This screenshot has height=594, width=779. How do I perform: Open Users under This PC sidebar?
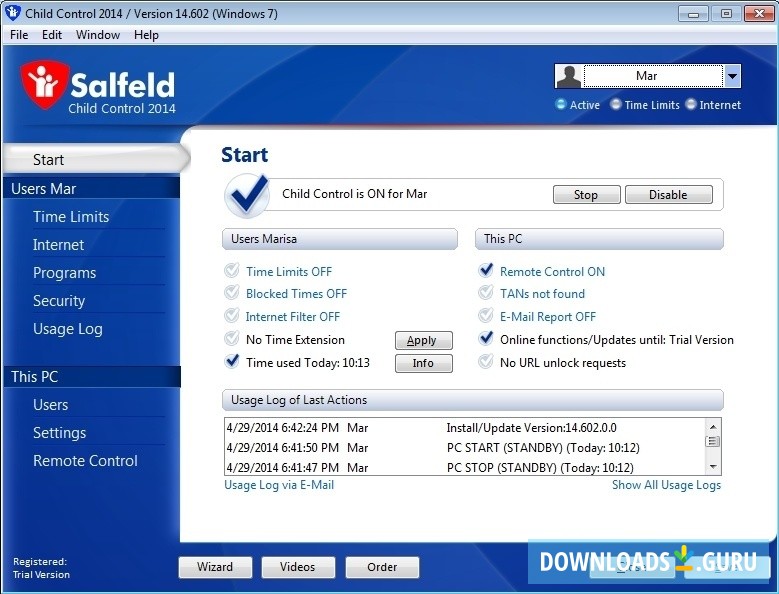50,405
